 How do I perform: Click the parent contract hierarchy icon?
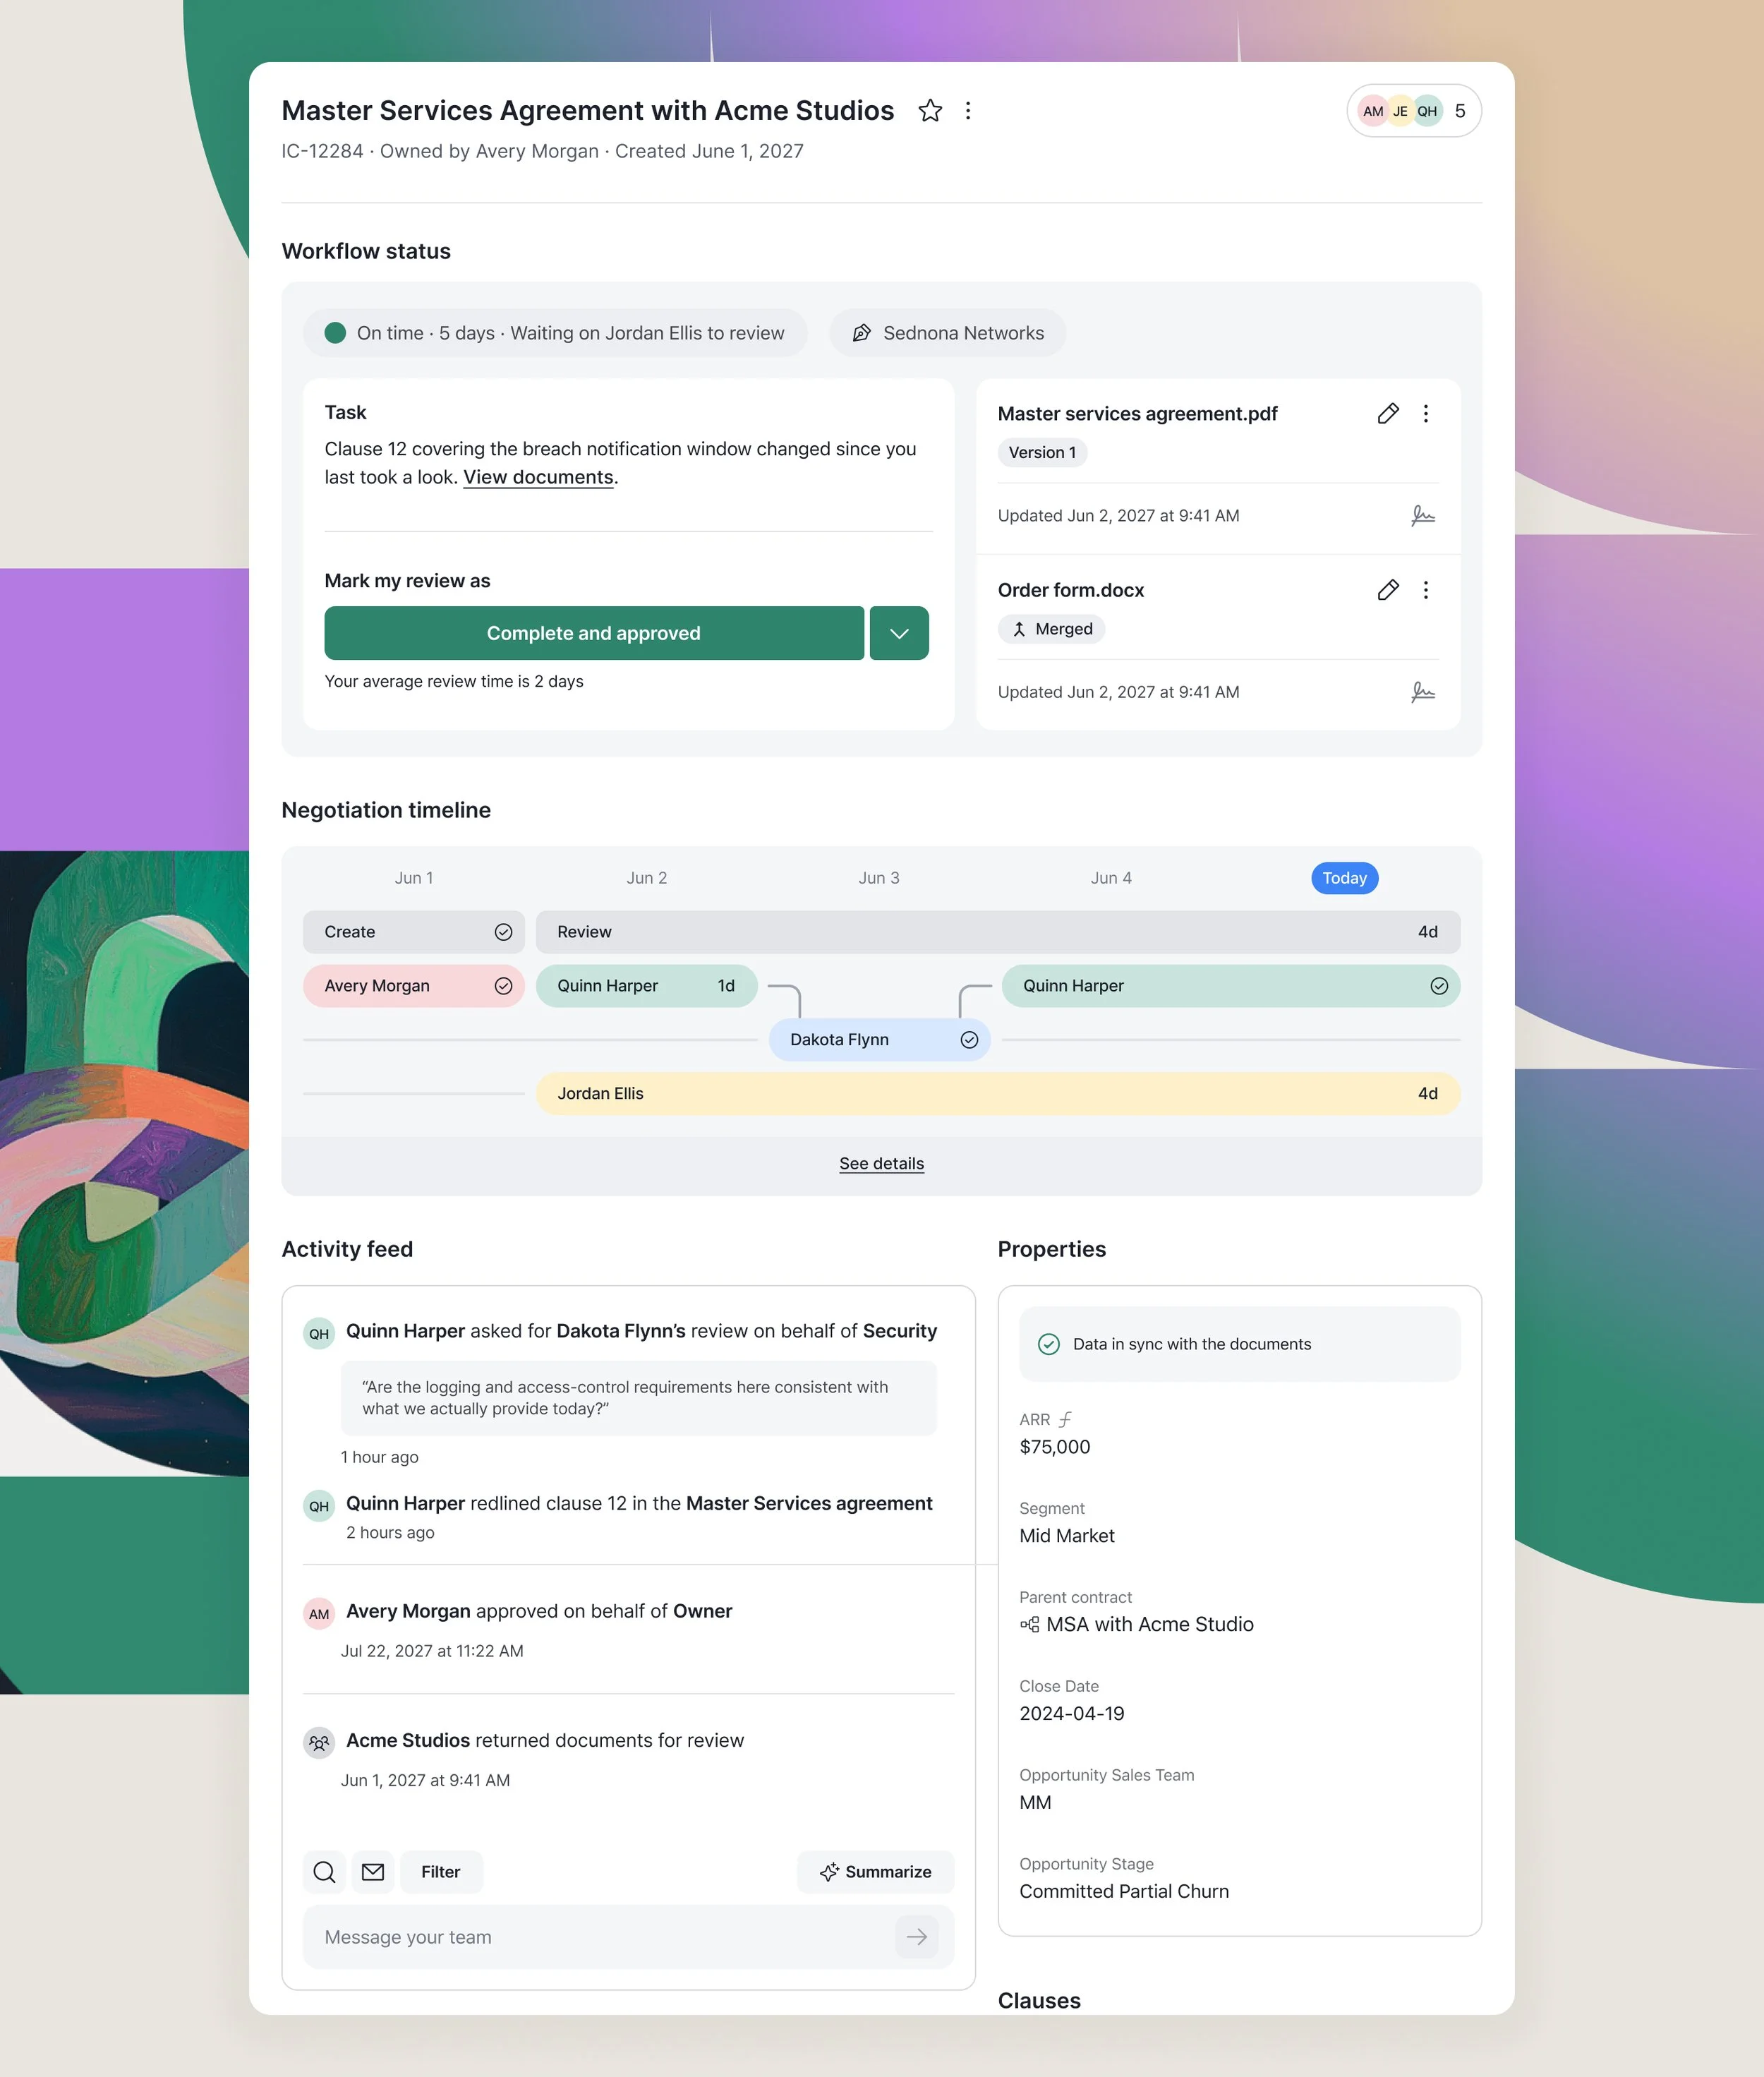pyautogui.click(x=1029, y=1624)
